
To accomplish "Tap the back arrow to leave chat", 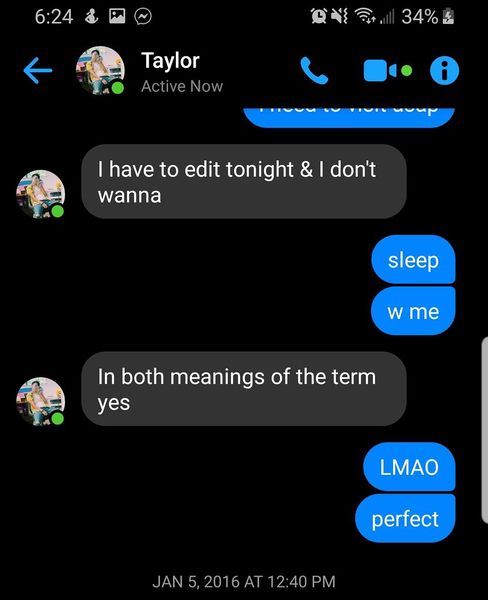I will coord(38,70).
